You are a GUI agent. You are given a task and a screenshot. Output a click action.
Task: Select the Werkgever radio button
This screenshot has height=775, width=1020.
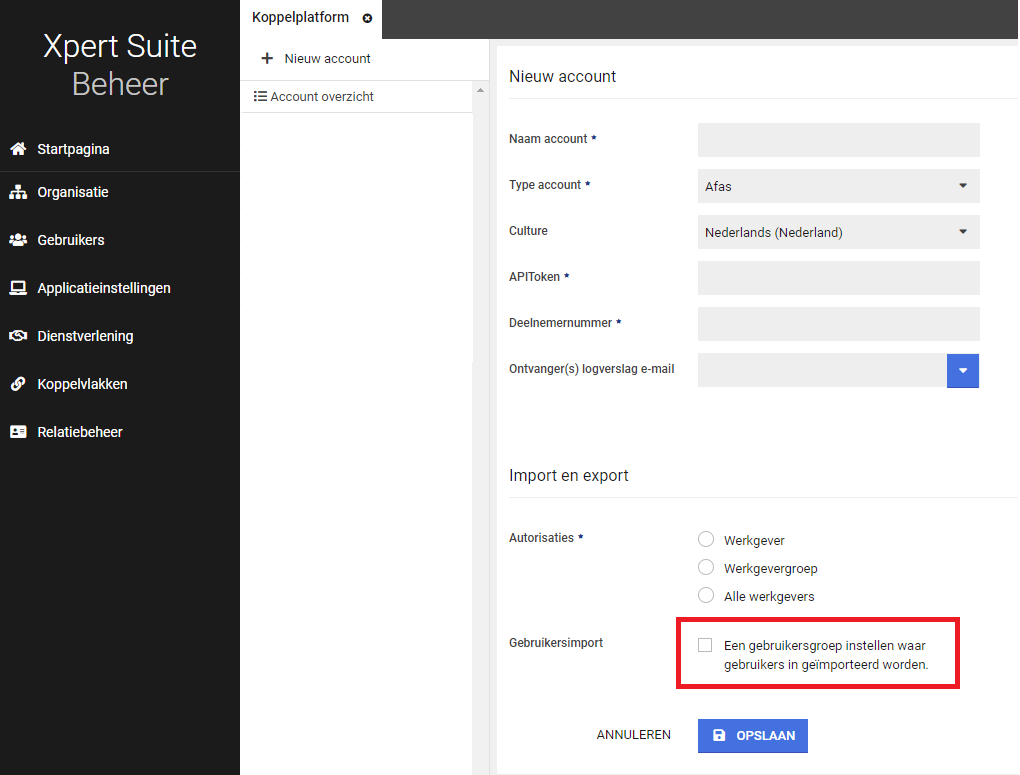click(x=706, y=540)
